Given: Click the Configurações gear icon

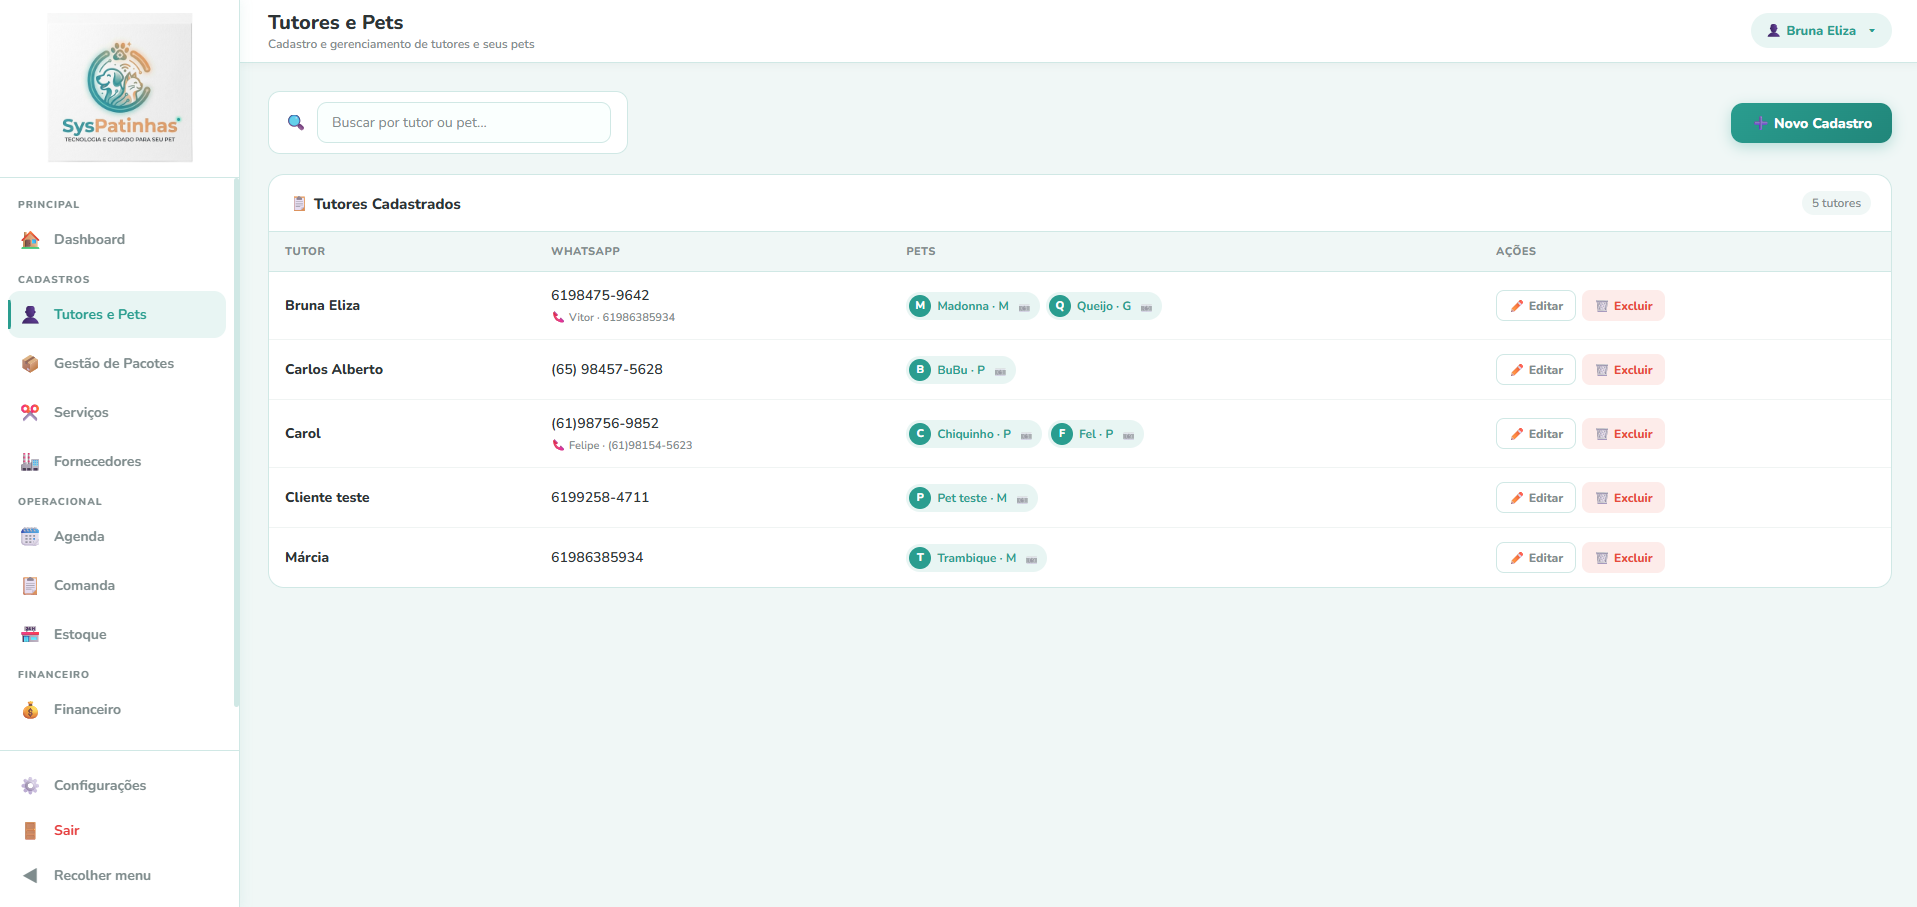Looking at the screenshot, I should tap(30, 786).
